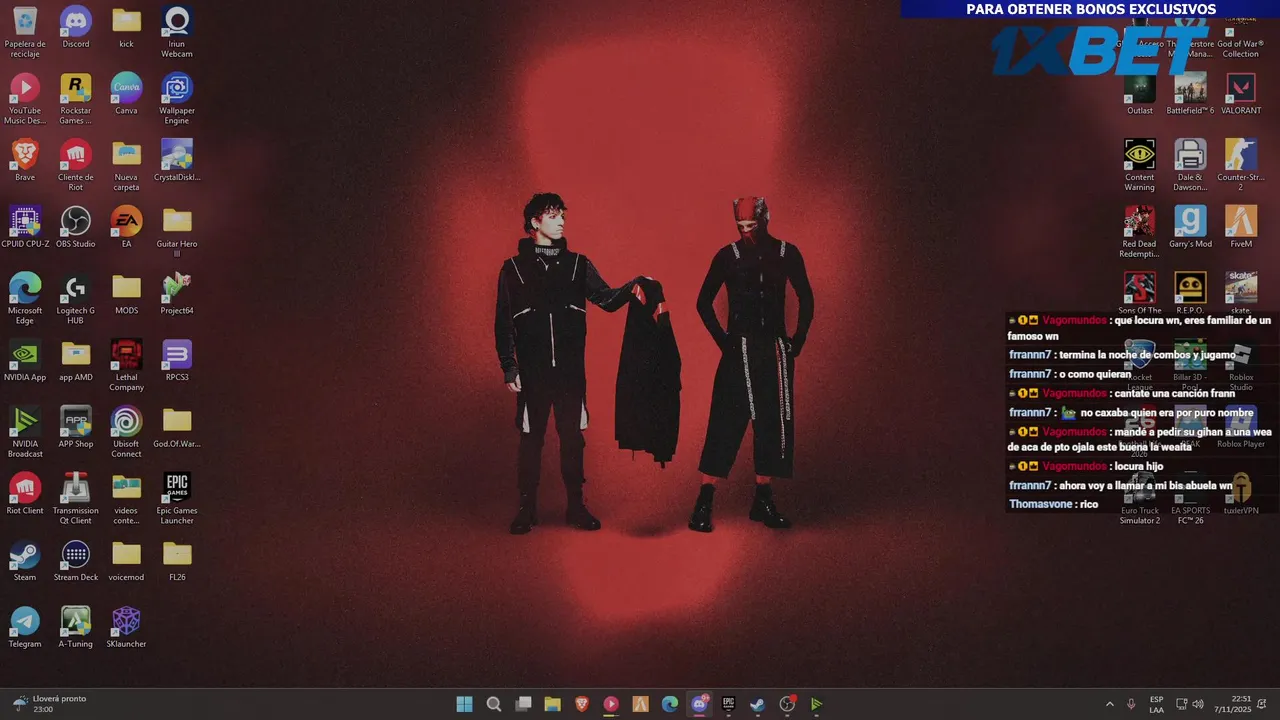Open the volume control in system tray
Image resolution: width=1280 pixels, height=720 pixels.
tap(1198, 704)
